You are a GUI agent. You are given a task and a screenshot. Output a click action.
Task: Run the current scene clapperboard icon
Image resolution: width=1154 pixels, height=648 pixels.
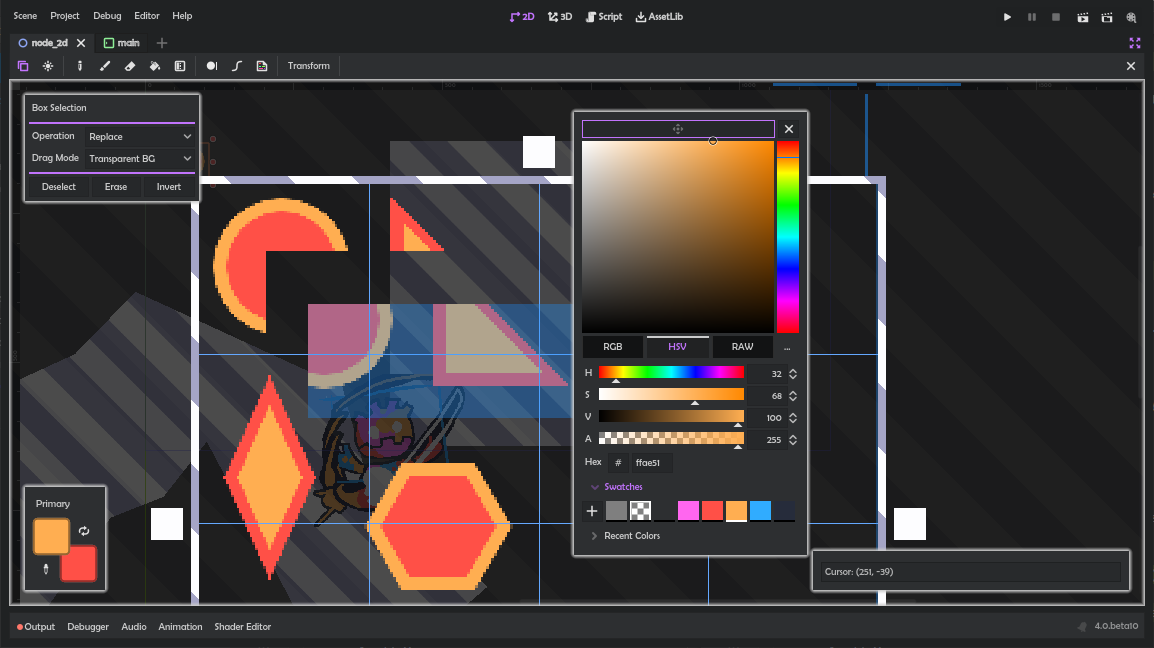[x=1083, y=17]
